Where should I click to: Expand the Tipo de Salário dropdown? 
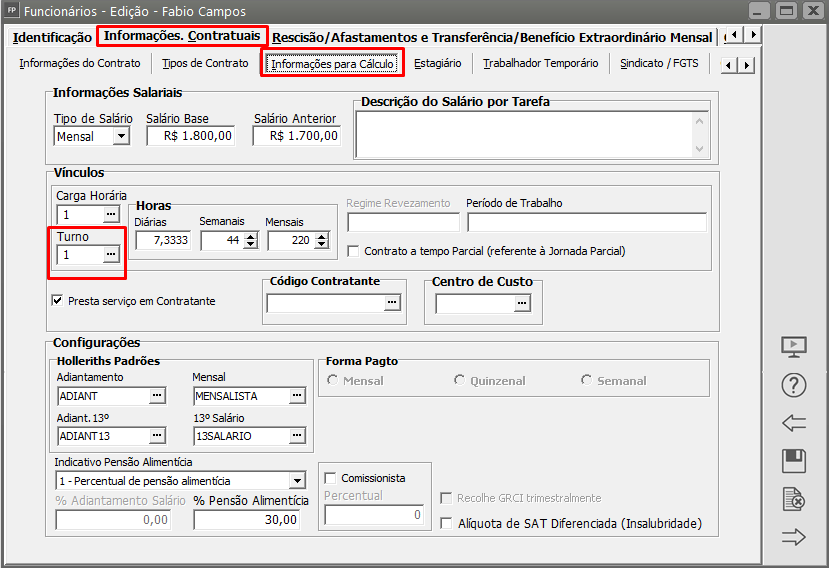click(x=122, y=136)
